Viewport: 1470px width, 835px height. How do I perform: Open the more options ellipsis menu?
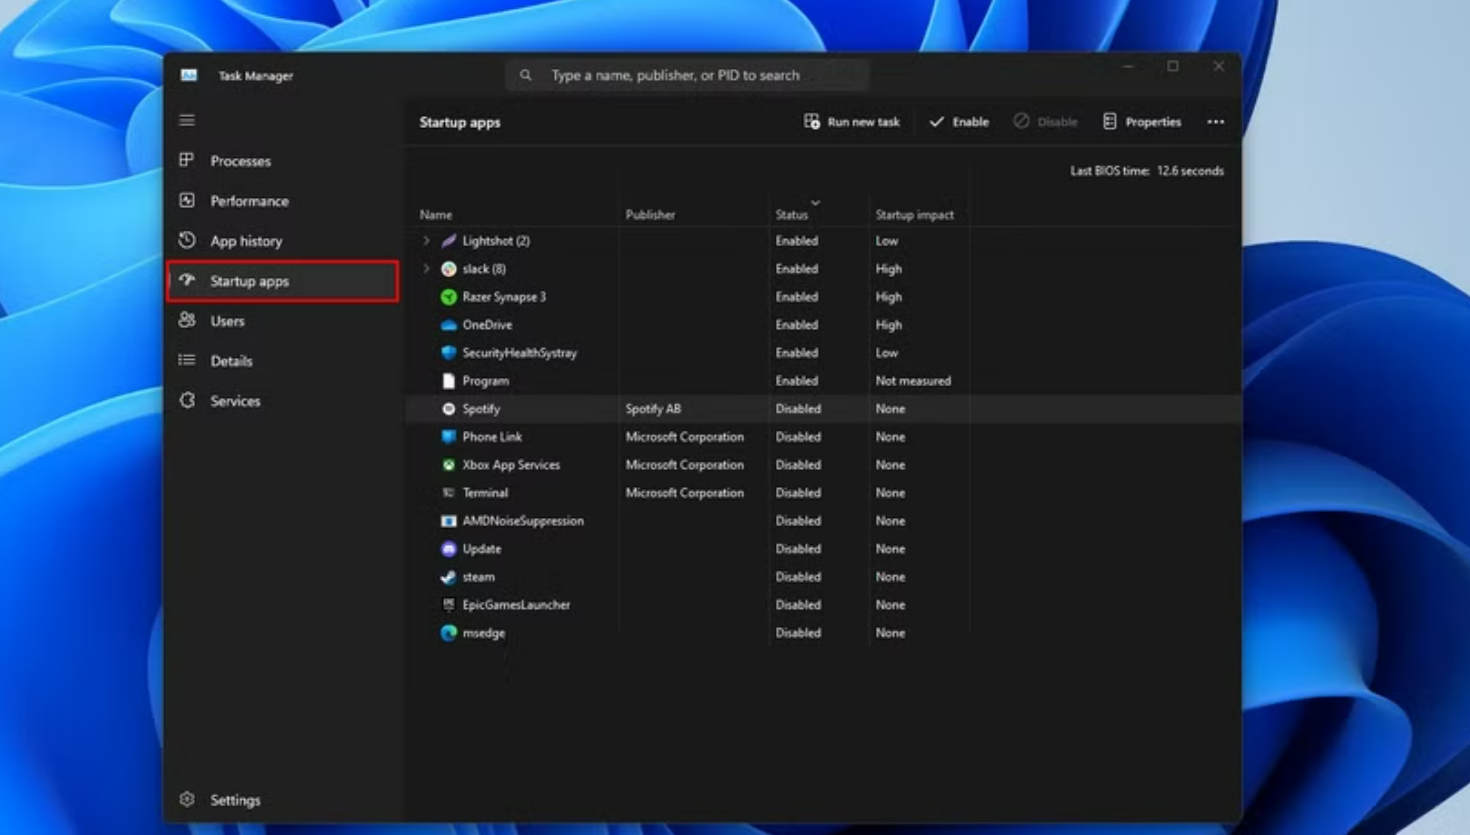point(1215,122)
